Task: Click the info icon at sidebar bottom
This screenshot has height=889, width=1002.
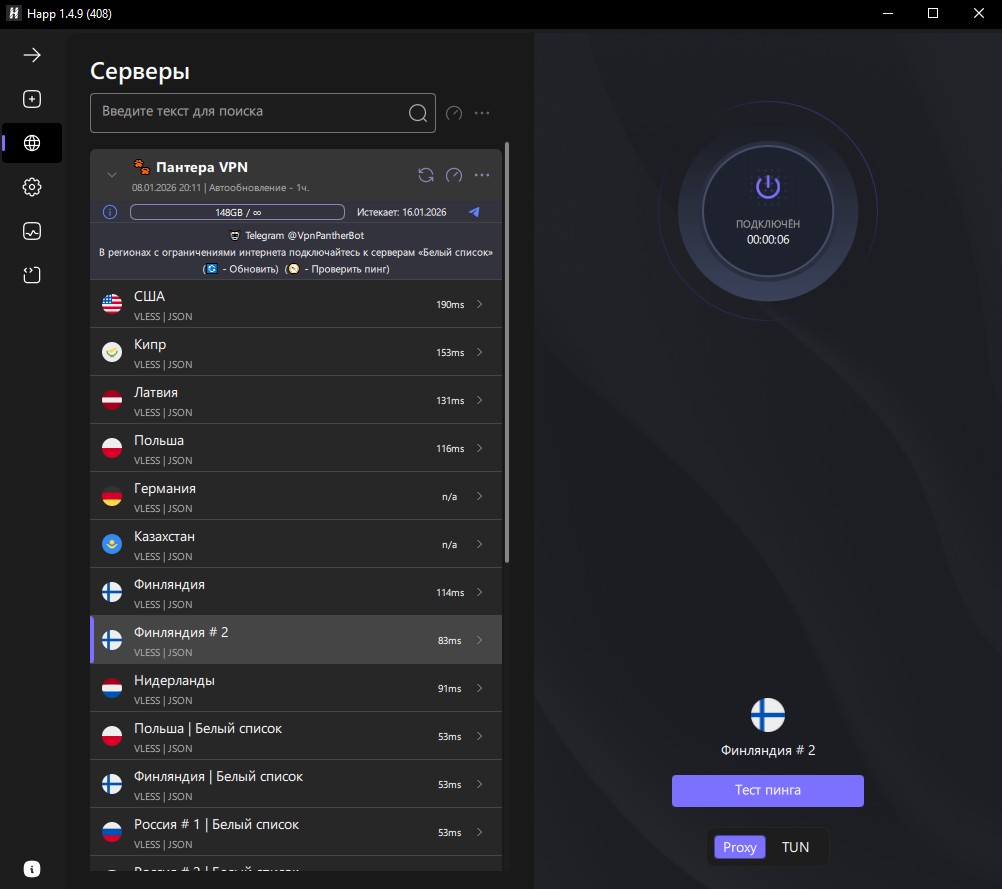Action: click(x=32, y=868)
